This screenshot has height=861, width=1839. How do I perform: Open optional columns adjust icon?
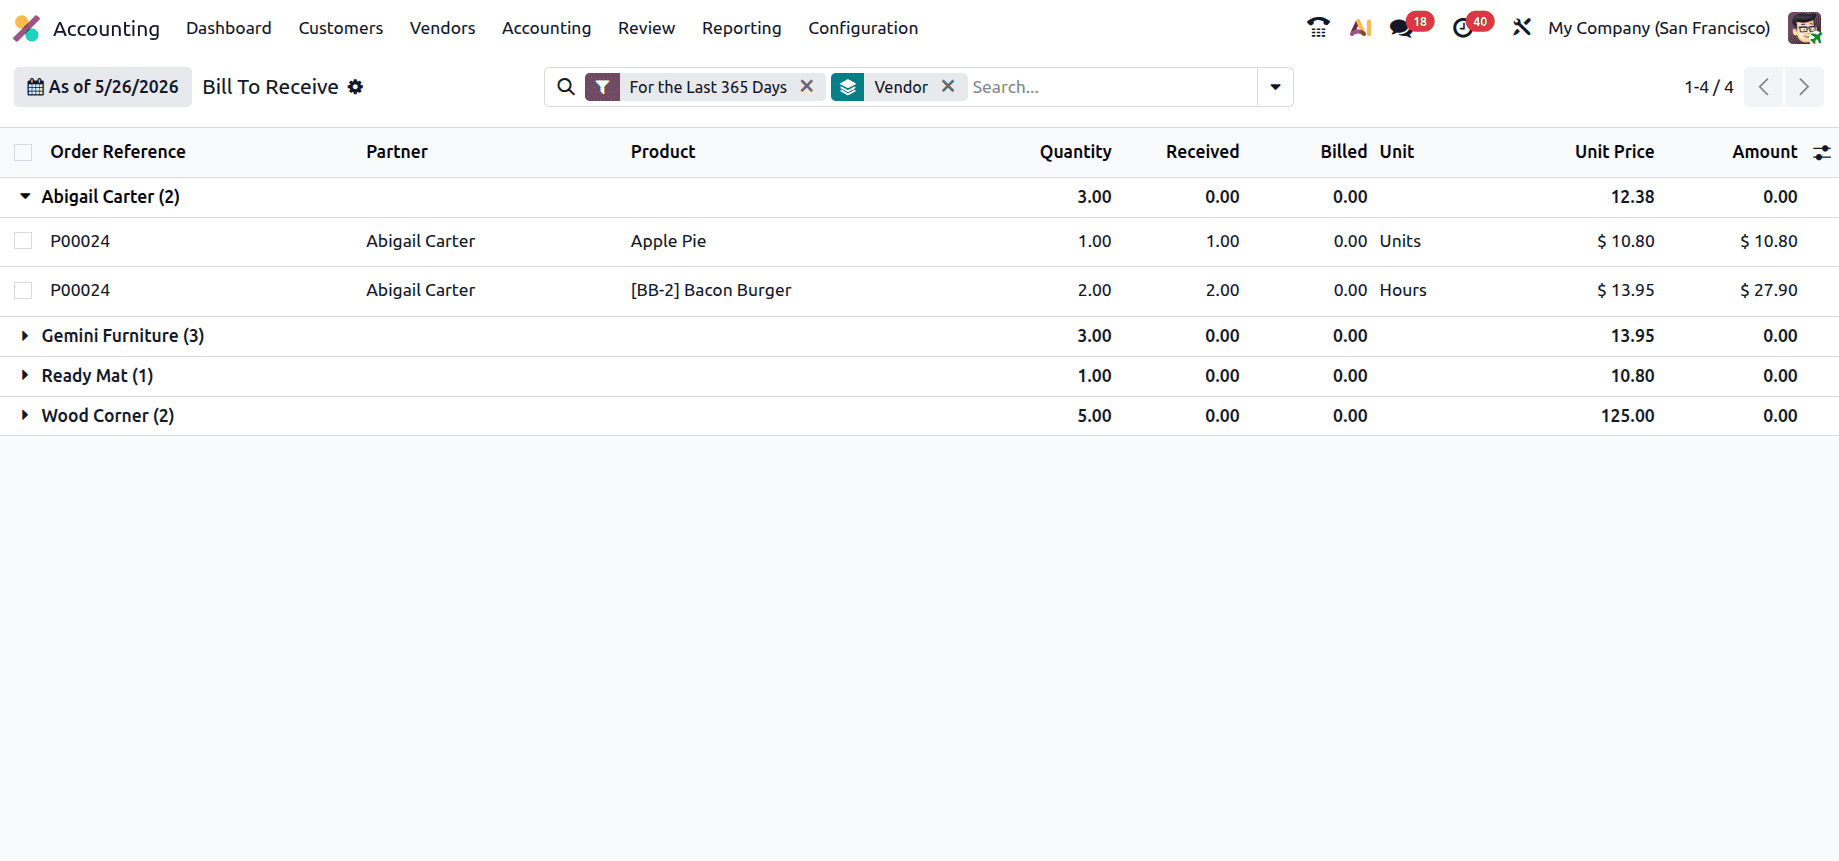(x=1822, y=152)
